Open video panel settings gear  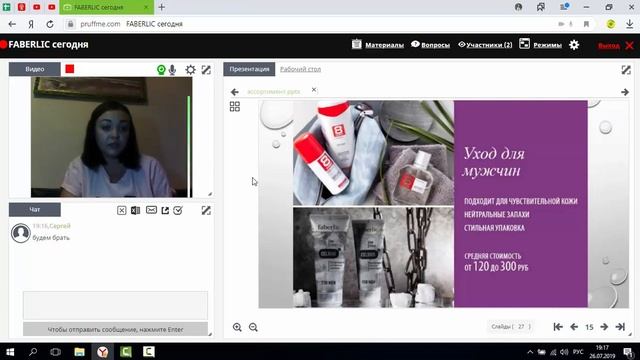tap(190, 70)
